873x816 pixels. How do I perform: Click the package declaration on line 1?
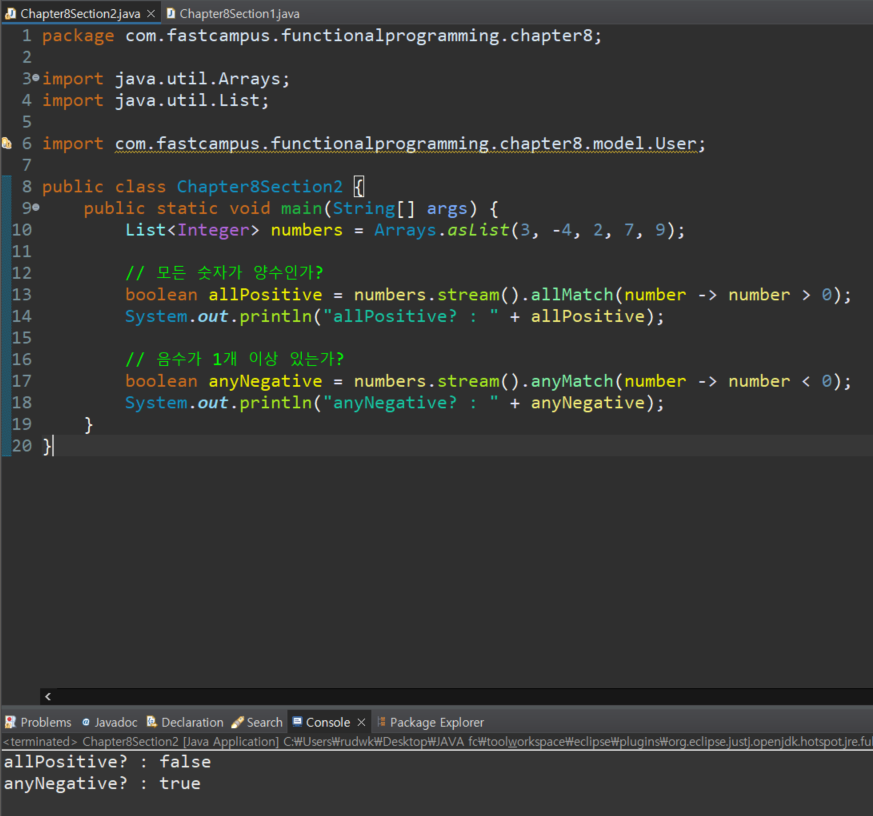point(322,36)
